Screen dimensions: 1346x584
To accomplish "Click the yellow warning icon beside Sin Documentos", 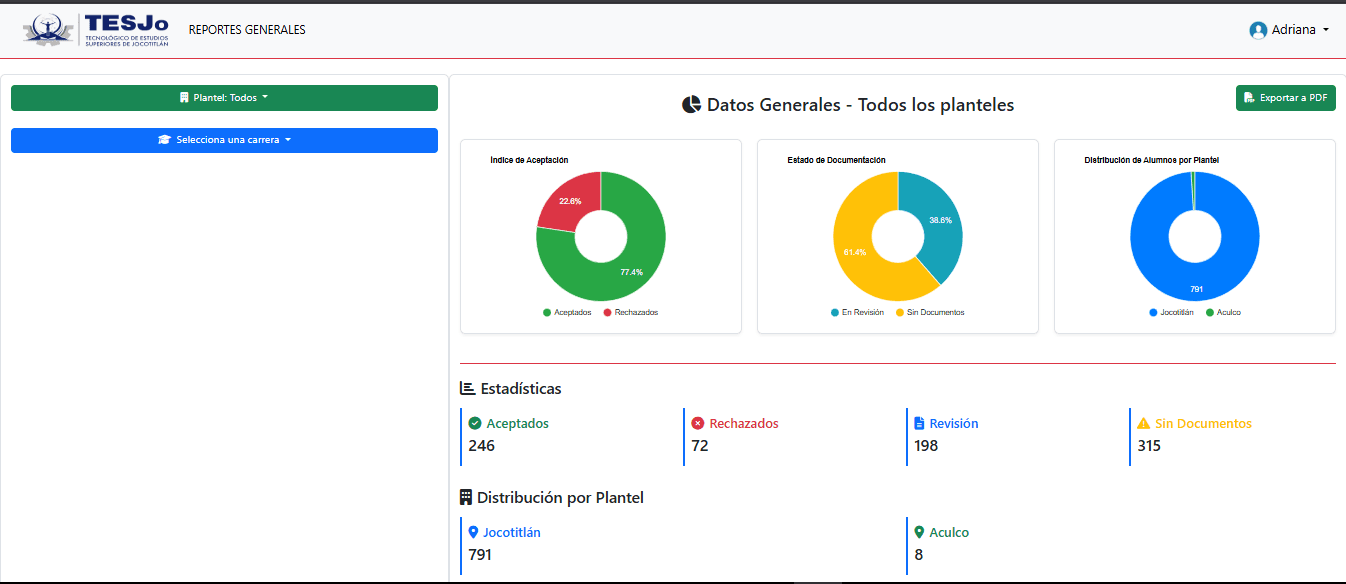I will pos(1144,423).
